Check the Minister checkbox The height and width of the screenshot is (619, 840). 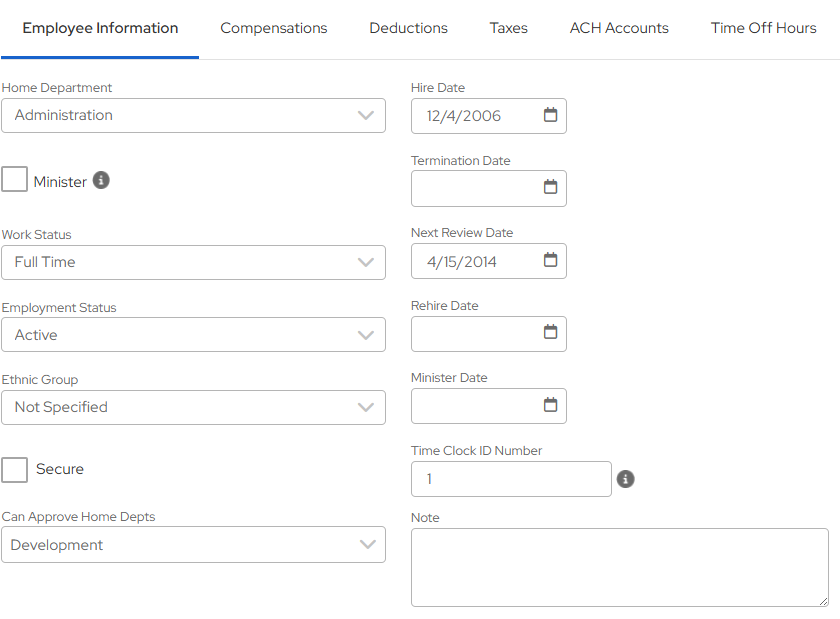pyautogui.click(x=15, y=180)
